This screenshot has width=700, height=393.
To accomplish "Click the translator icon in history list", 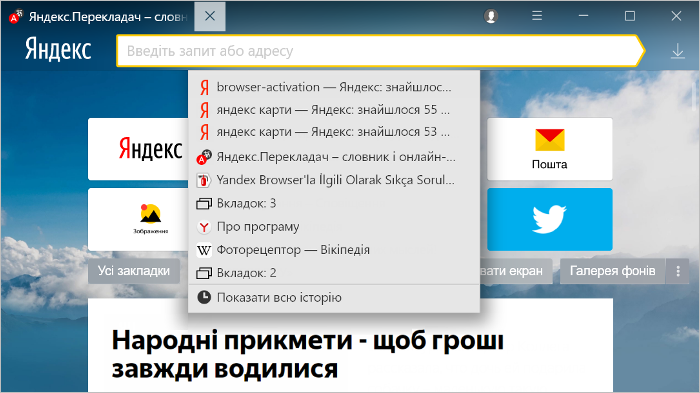I will [x=204, y=157].
